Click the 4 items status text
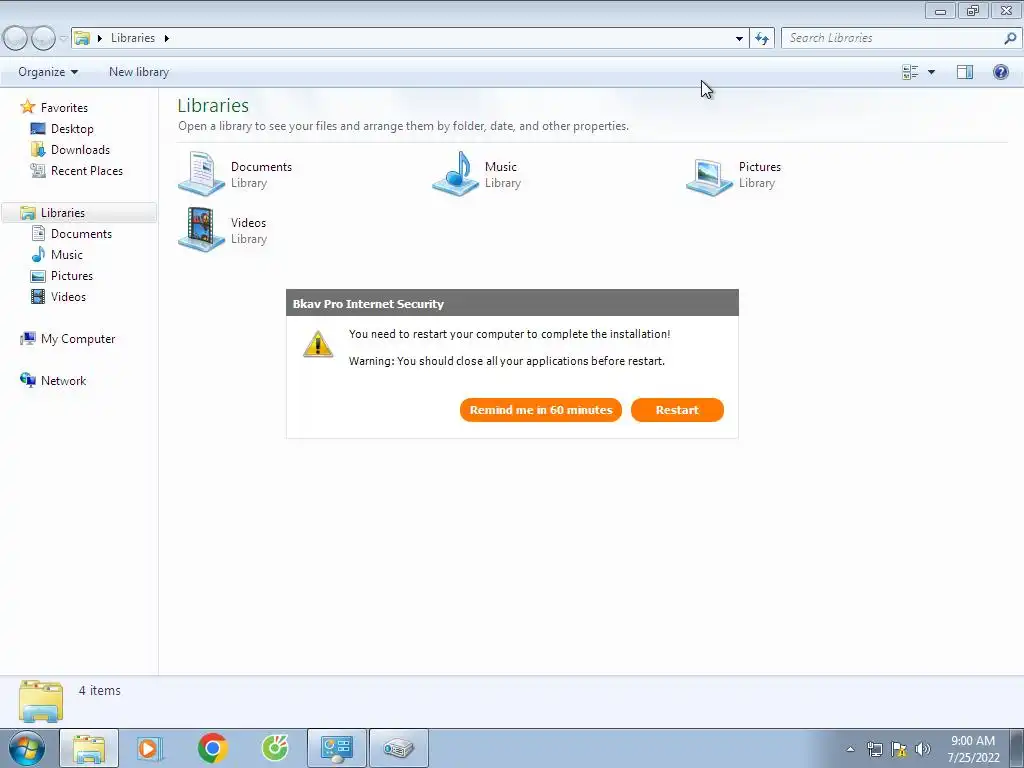 coord(100,690)
